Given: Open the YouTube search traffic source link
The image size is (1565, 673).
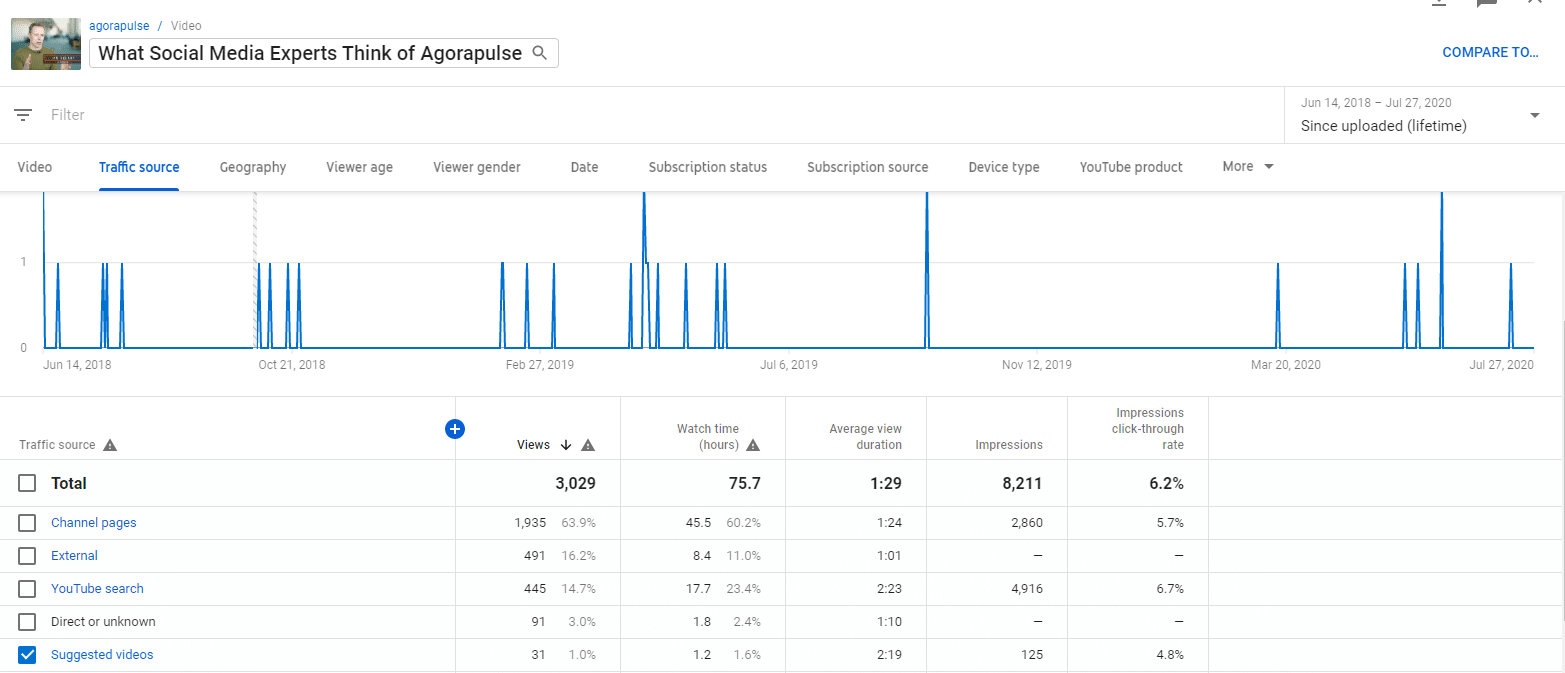Looking at the screenshot, I should tap(98, 589).
